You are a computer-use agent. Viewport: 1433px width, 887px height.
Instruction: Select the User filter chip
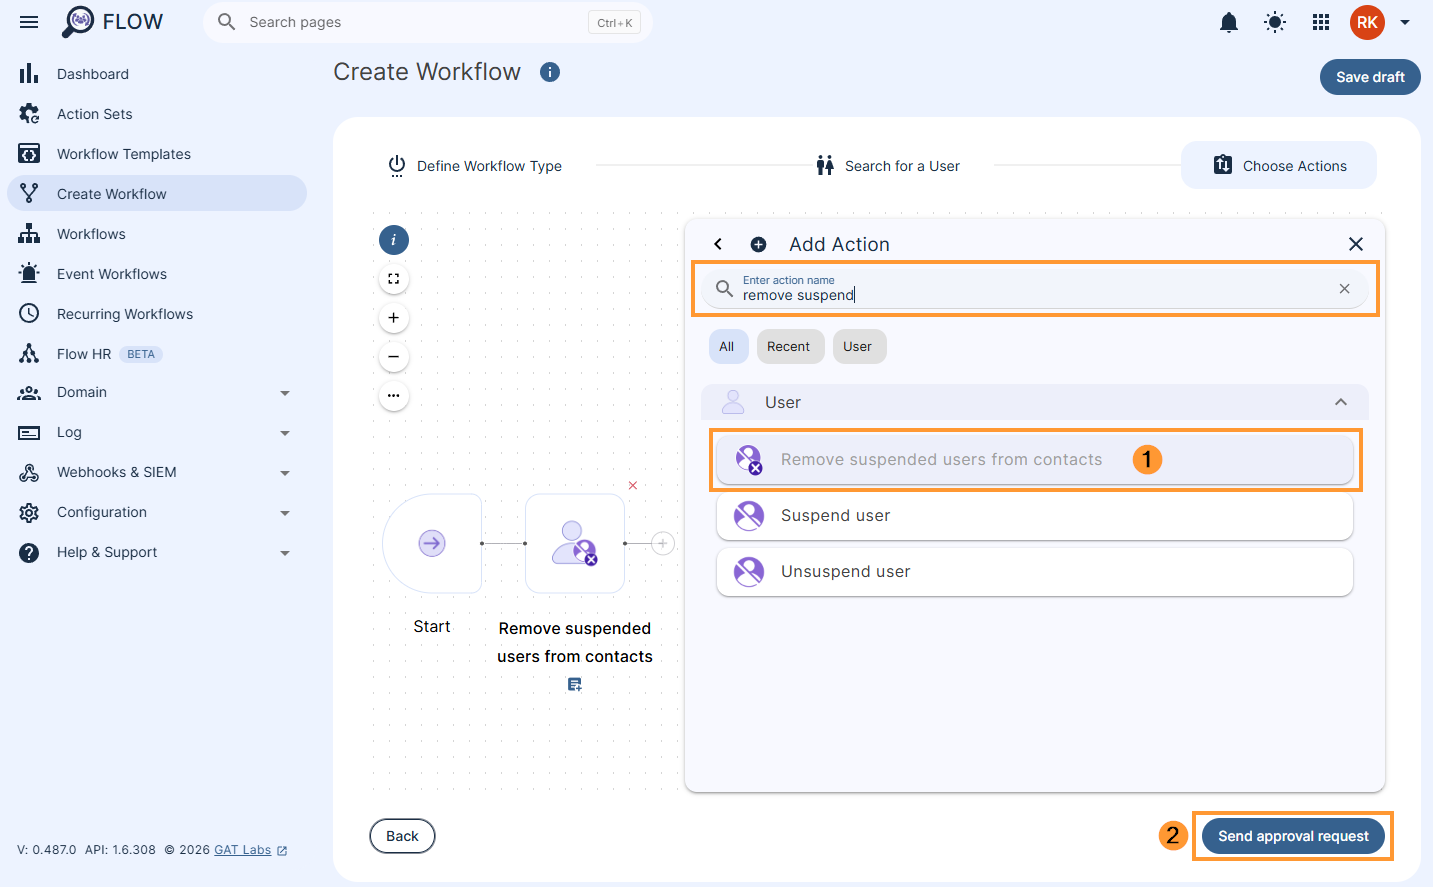click(x=858, y=347)
